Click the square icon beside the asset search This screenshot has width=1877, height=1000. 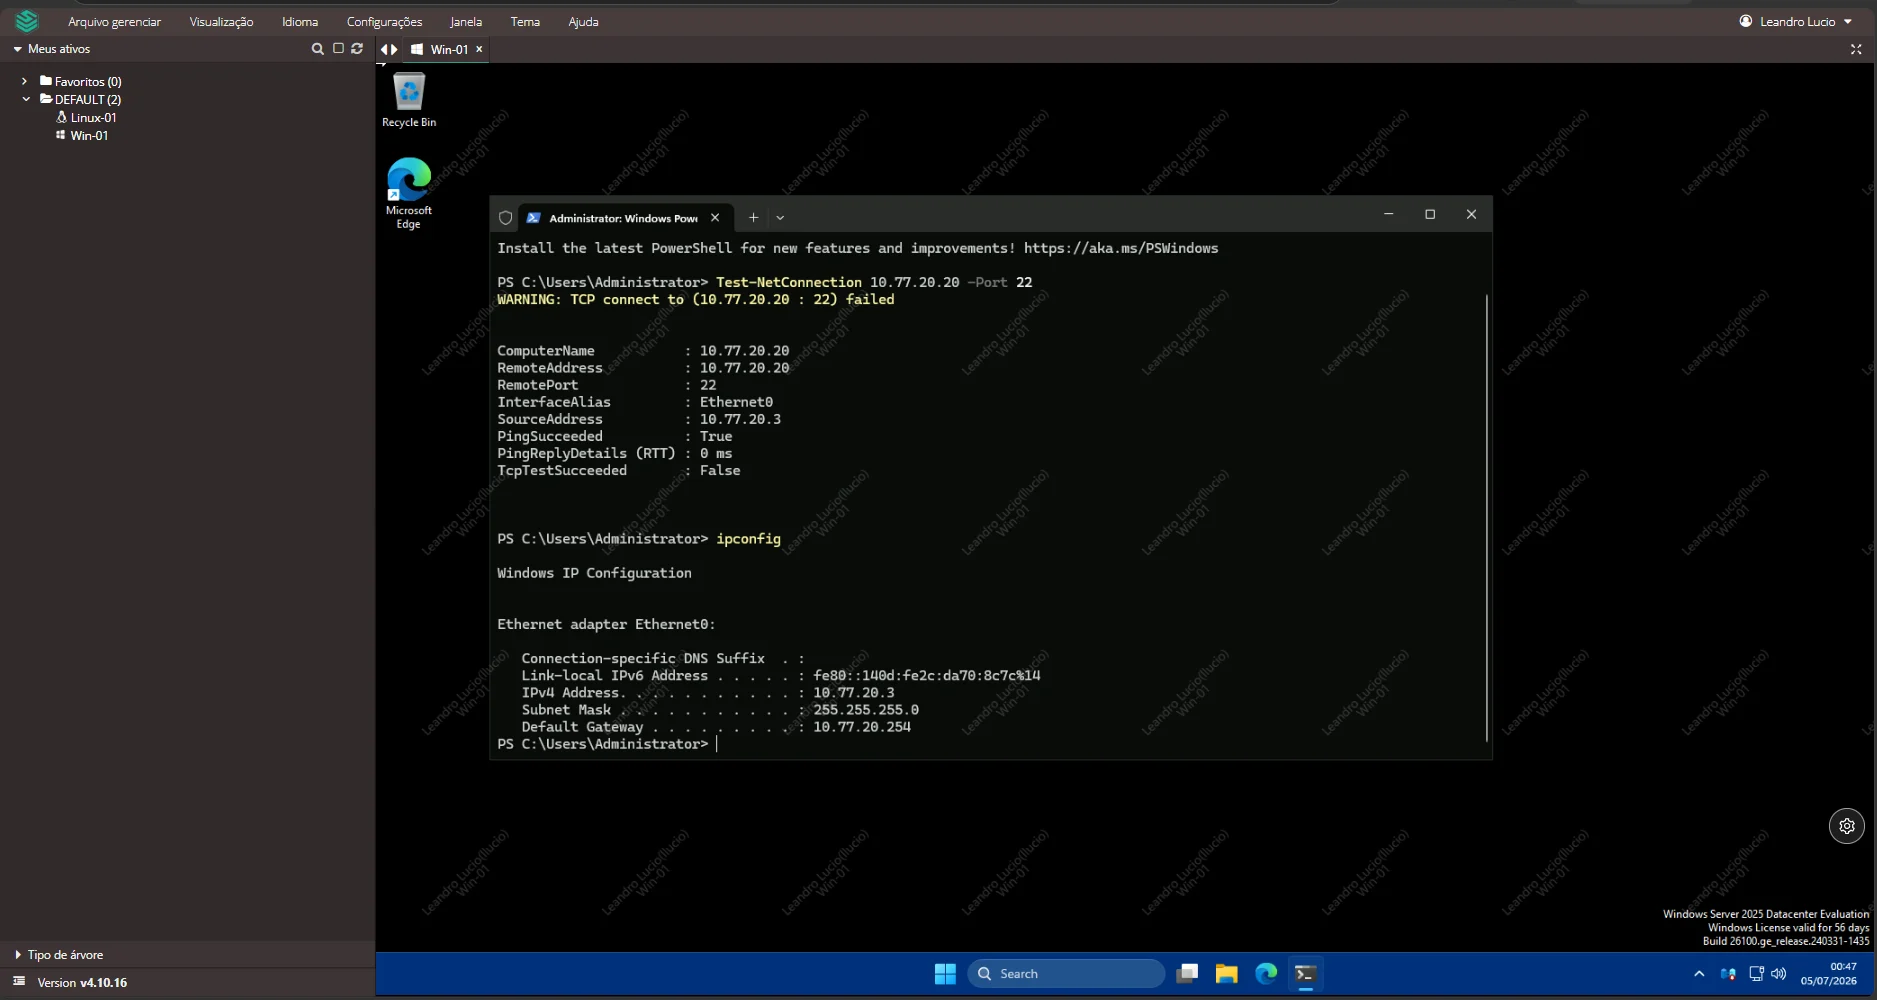pyautogui.click(x=338, y=48)
